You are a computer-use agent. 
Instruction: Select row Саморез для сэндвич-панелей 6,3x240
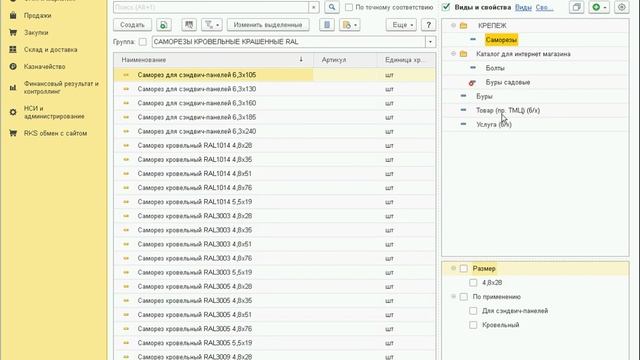pos(275,131)
